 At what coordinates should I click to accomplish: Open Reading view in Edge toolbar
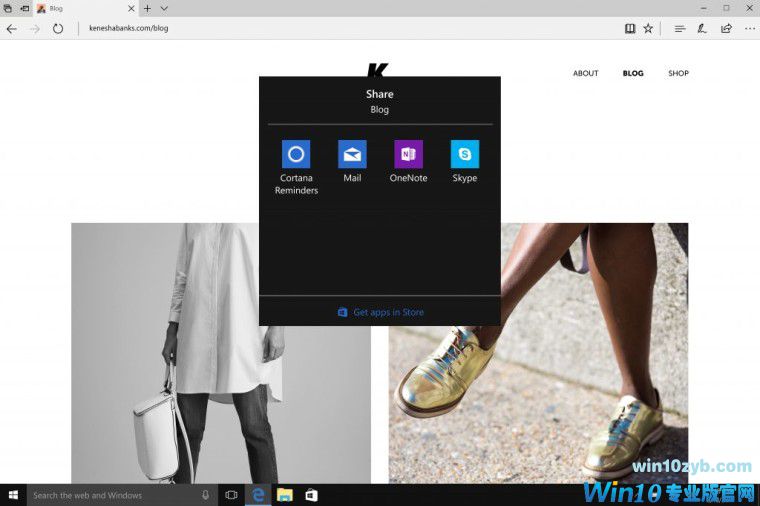(630, 29)
